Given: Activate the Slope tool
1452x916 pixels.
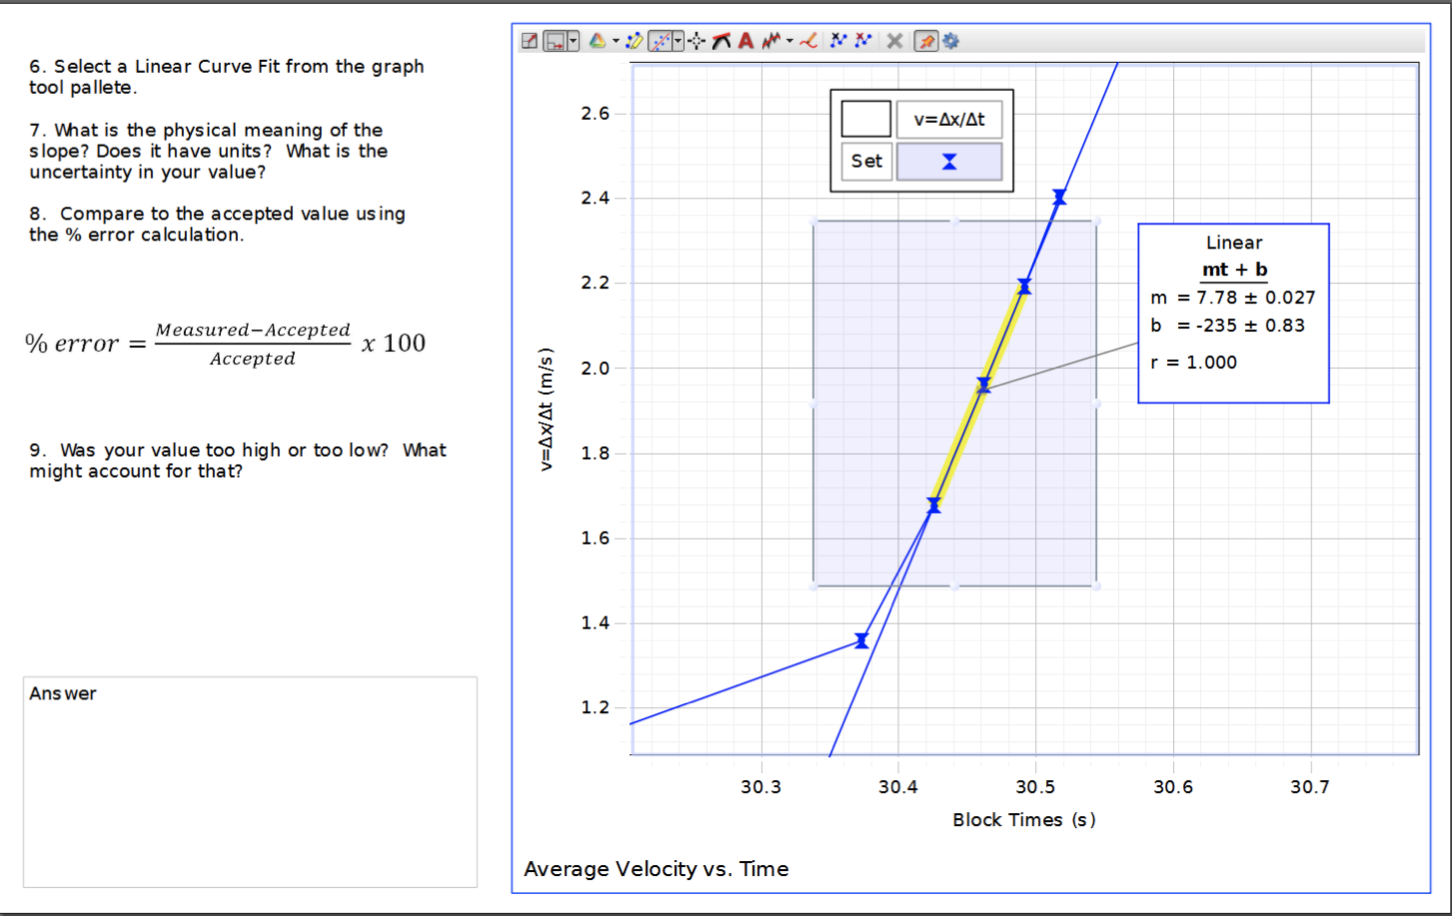Looking at the screenshot, I should click(x=722, y=41).
